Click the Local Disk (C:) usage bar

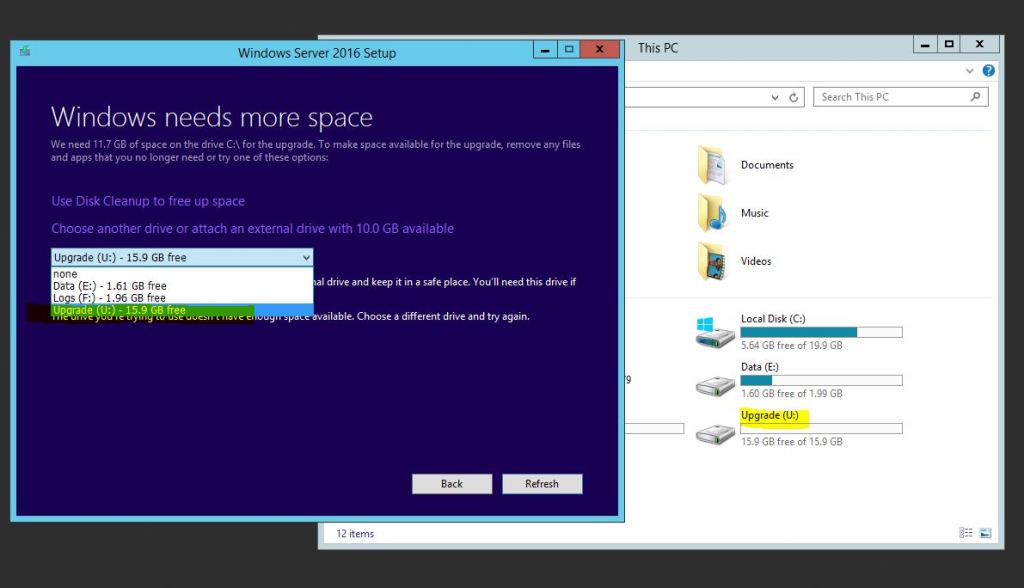(x=820, y=331)
